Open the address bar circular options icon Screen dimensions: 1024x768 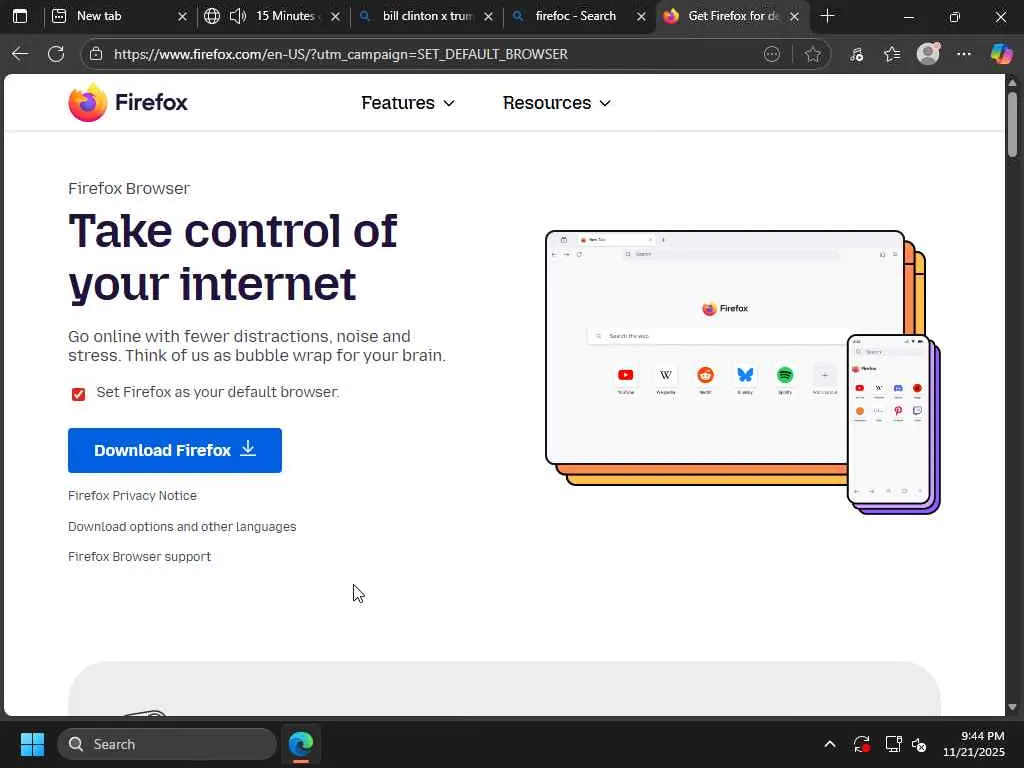772,54
